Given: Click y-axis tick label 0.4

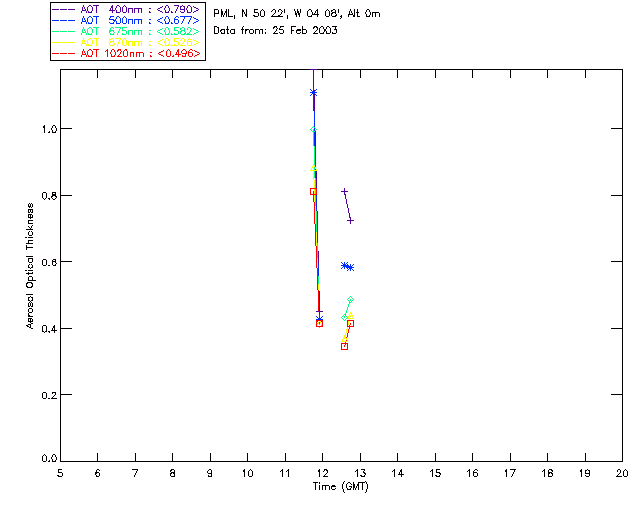Looking at the screenshot, I should click(49, 328).
